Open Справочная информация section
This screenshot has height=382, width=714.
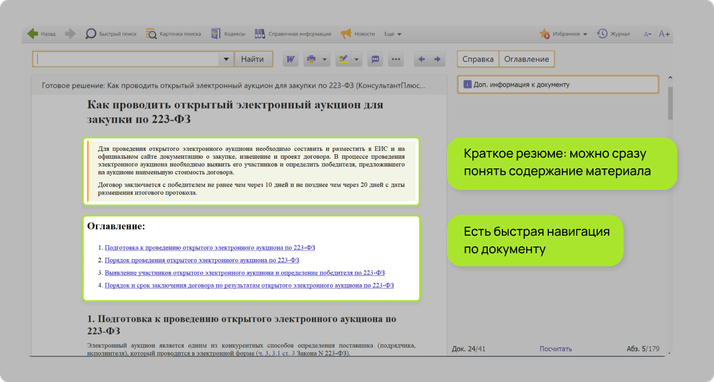pyautogui.click(x=293, y=34)
